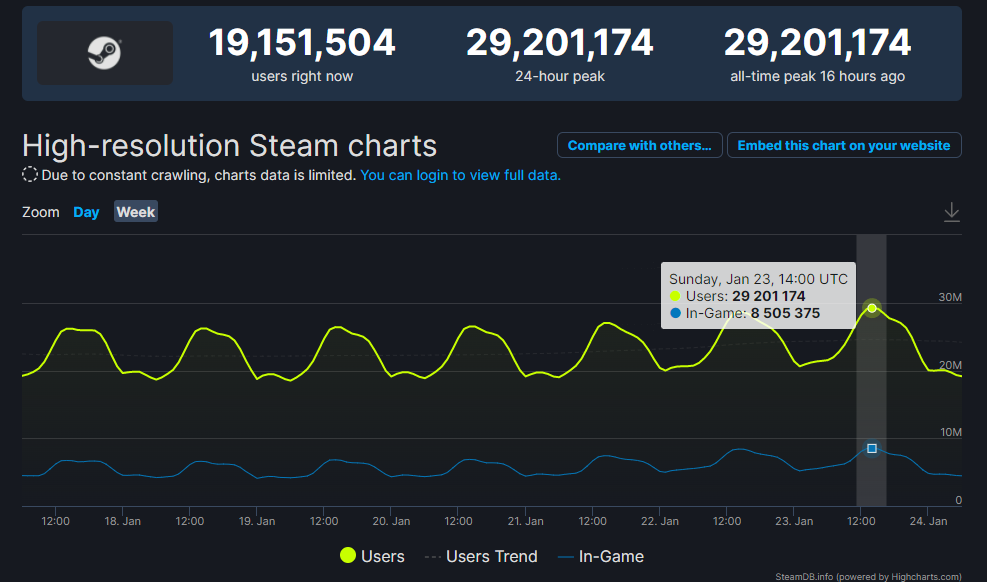This screenshot has width=987, height=582.
Task: Toggle the Users Trend legend item
Action: click(482, 556)
